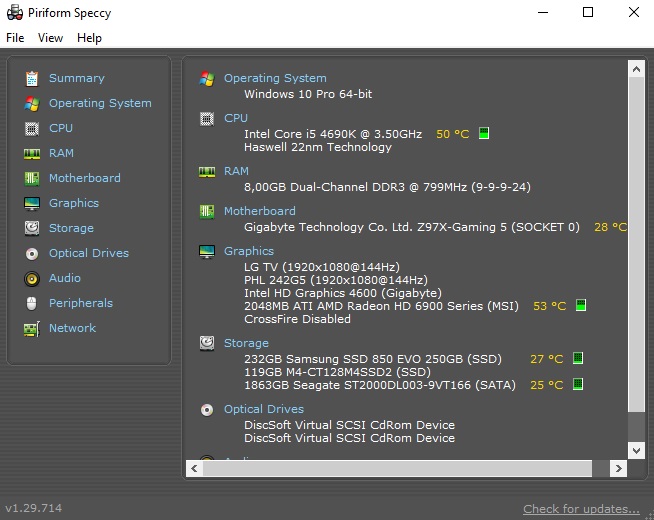Select the CPU chip icon in sidebar

pyautogui.click(x=31, y=128)
